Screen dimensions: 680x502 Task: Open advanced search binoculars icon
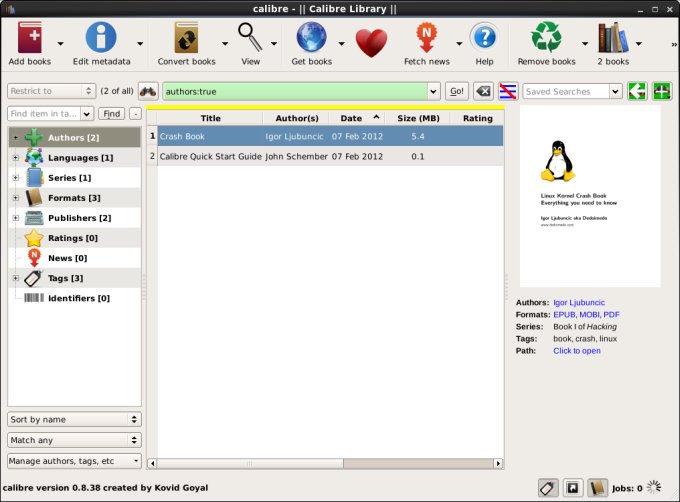coord(148,91)
